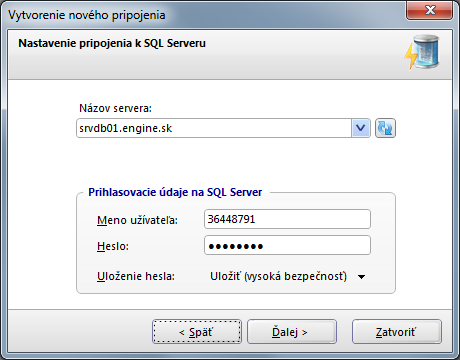
Task: Expand the server name dropdown arrow
Action: (361, 128)
